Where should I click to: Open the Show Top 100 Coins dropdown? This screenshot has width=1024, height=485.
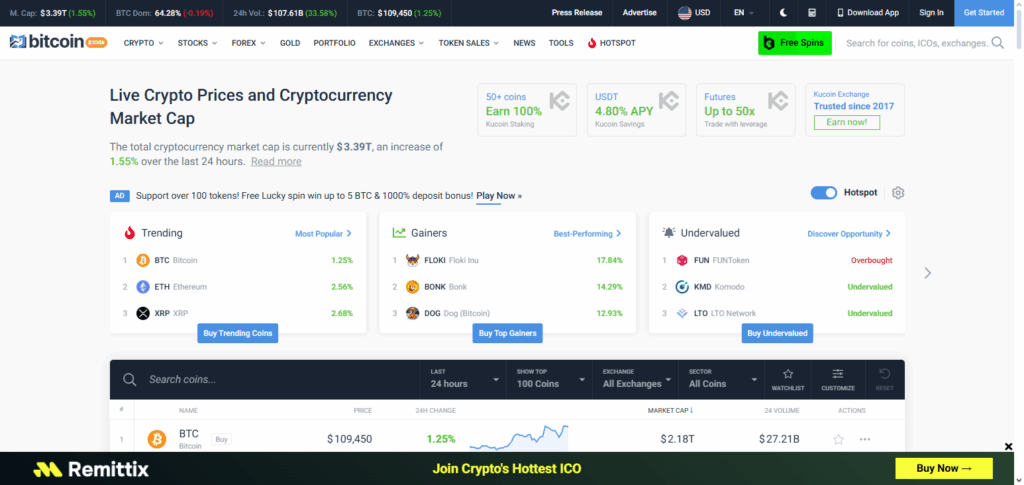(550, 379)
